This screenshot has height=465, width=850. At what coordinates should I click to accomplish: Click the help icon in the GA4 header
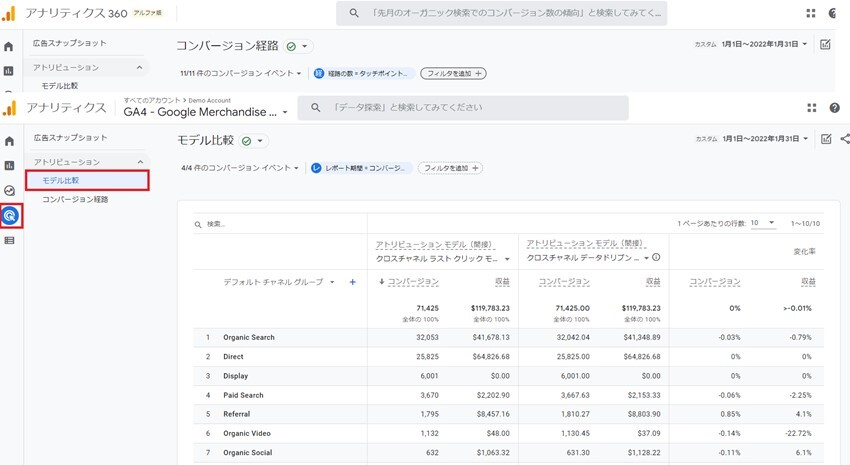(x=835, y=108)
